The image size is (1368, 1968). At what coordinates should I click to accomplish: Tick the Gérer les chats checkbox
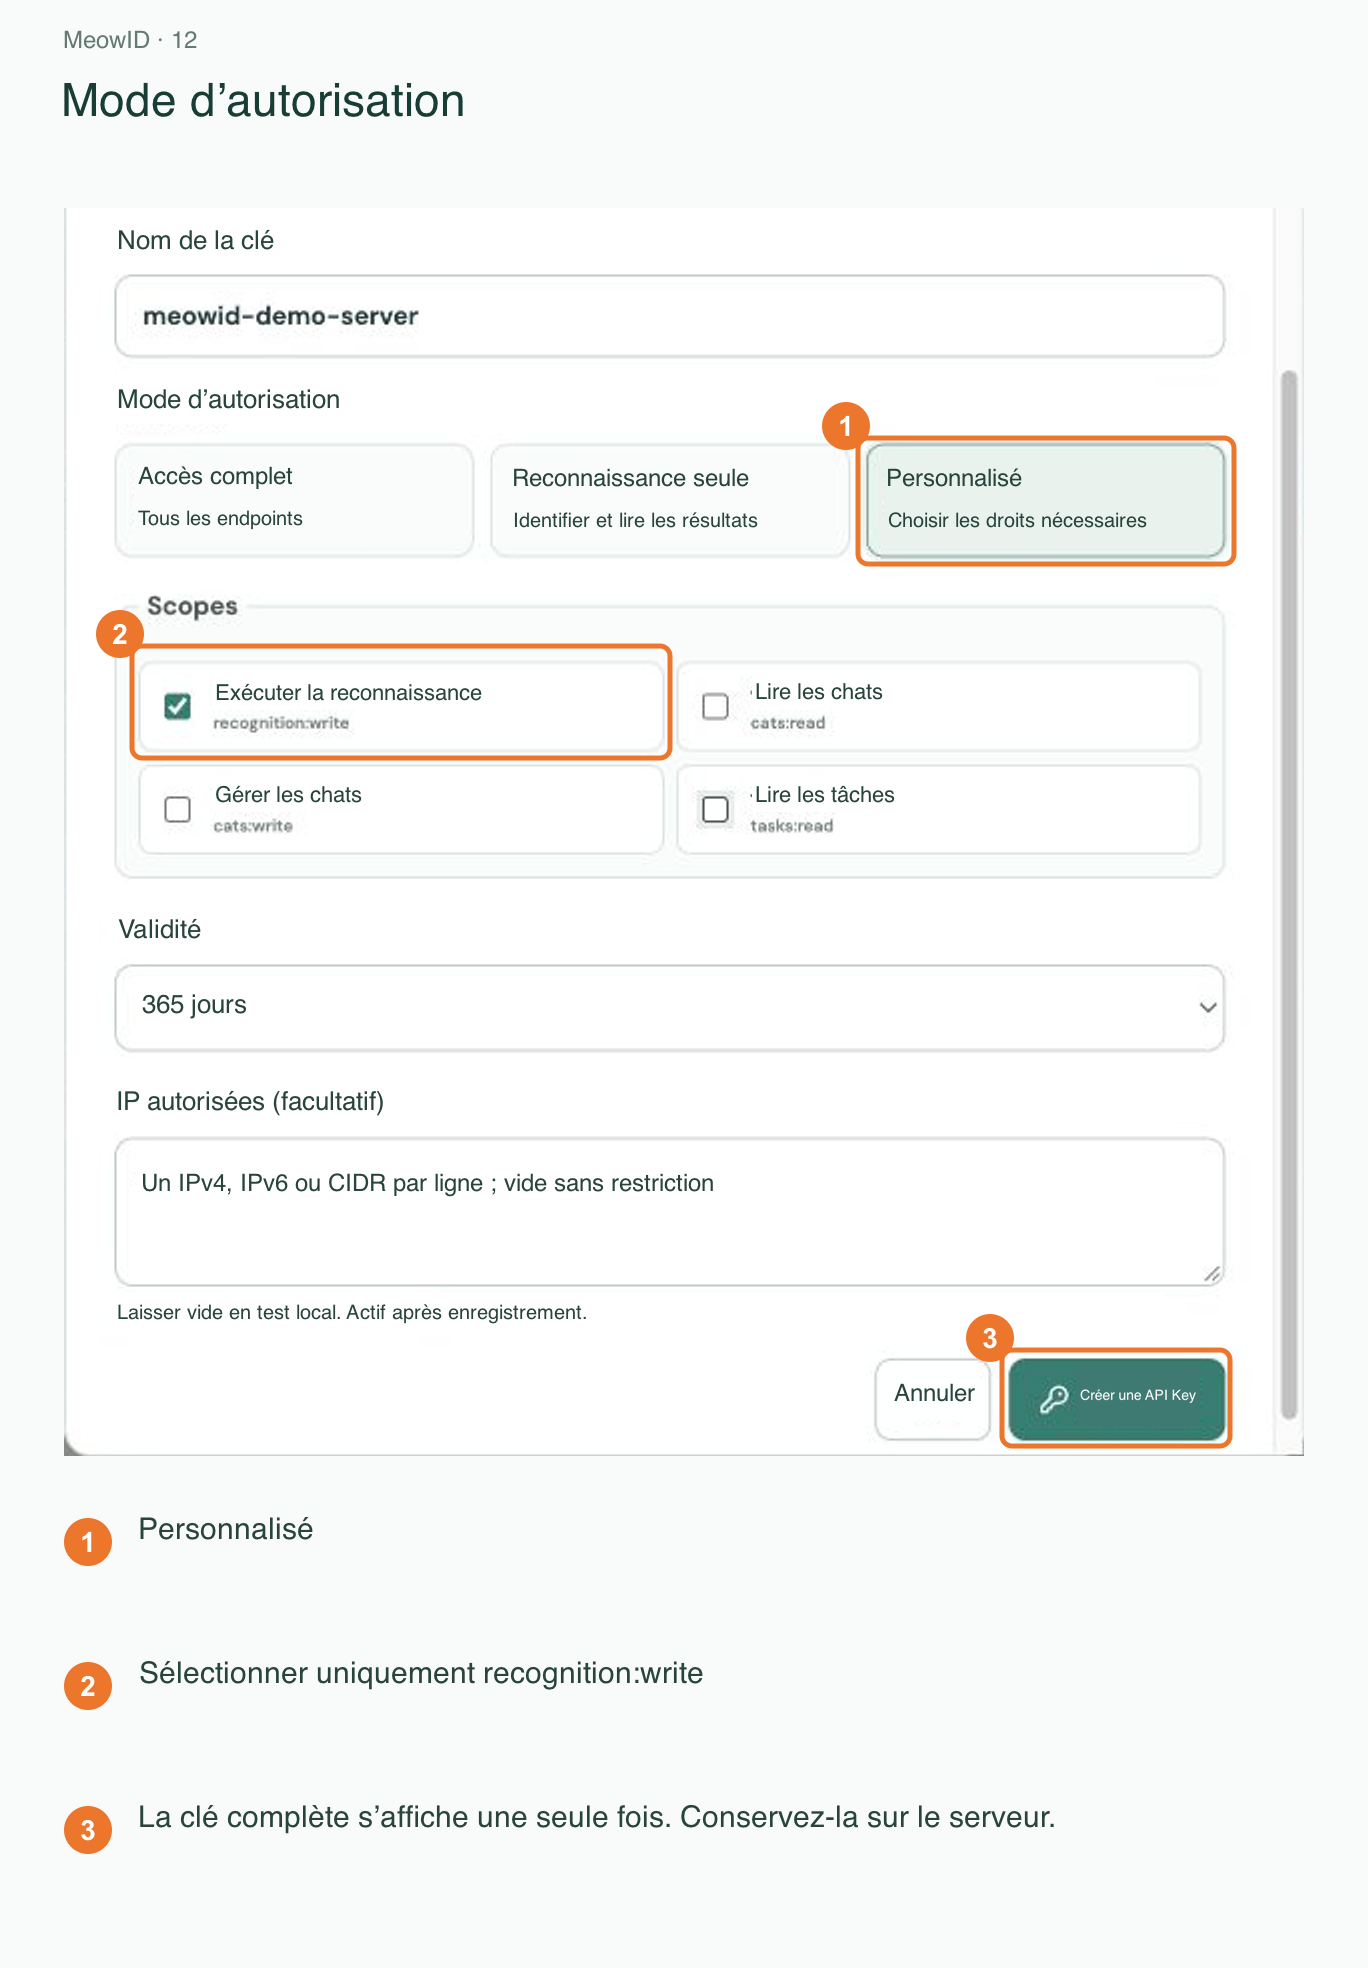click(178, 809)
